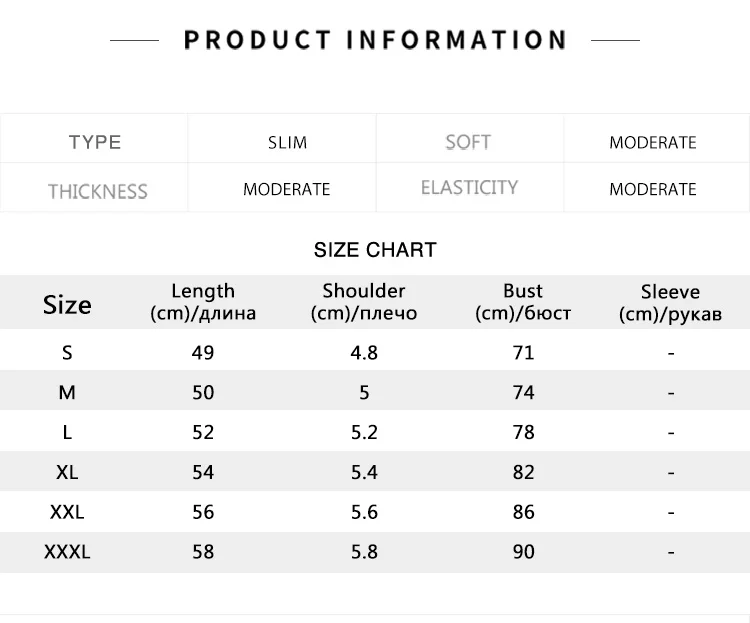
Task: Select length value 52 for L
Action: (x=203, y=433)
